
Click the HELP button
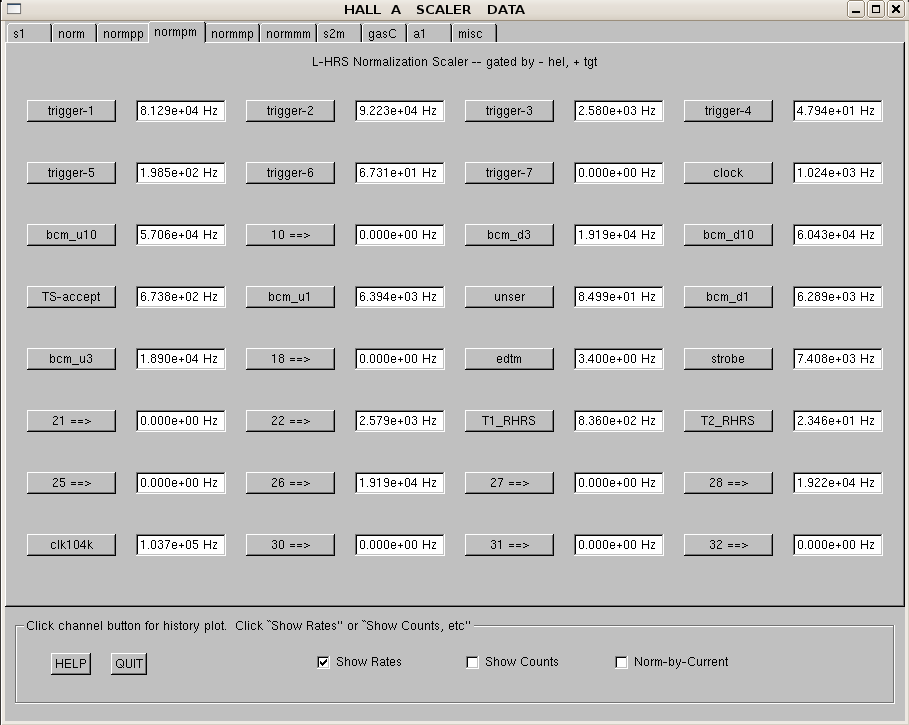71,664
